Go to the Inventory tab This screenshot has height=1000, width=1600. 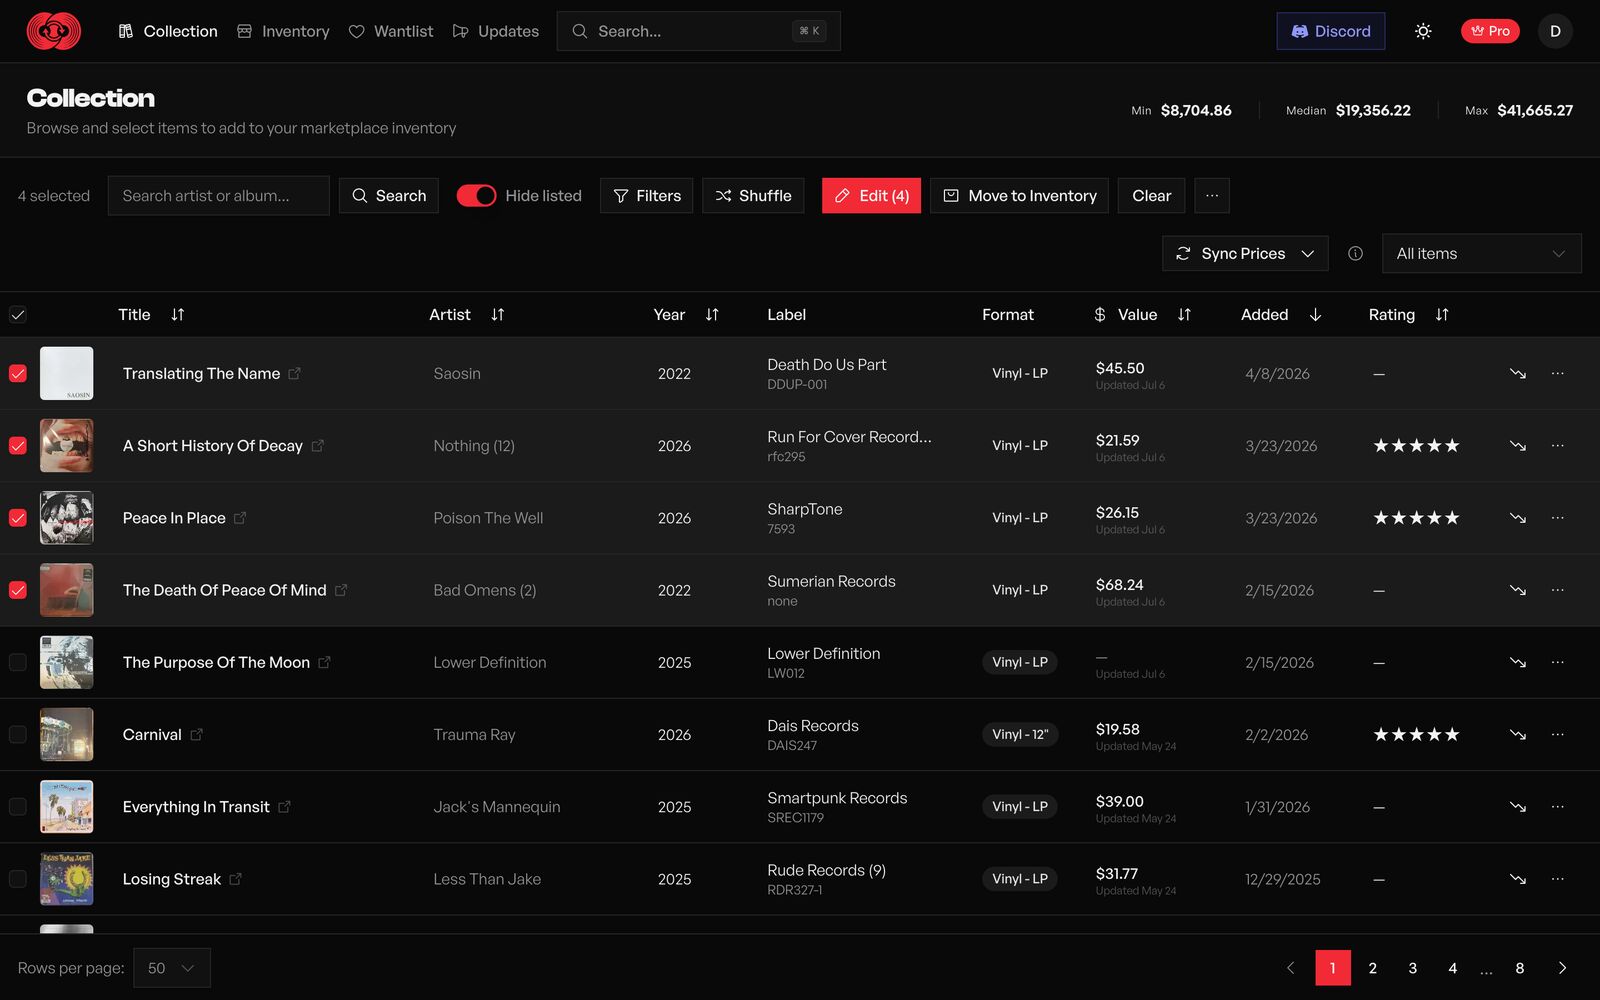pyautogui.click(x=283, y=31)
